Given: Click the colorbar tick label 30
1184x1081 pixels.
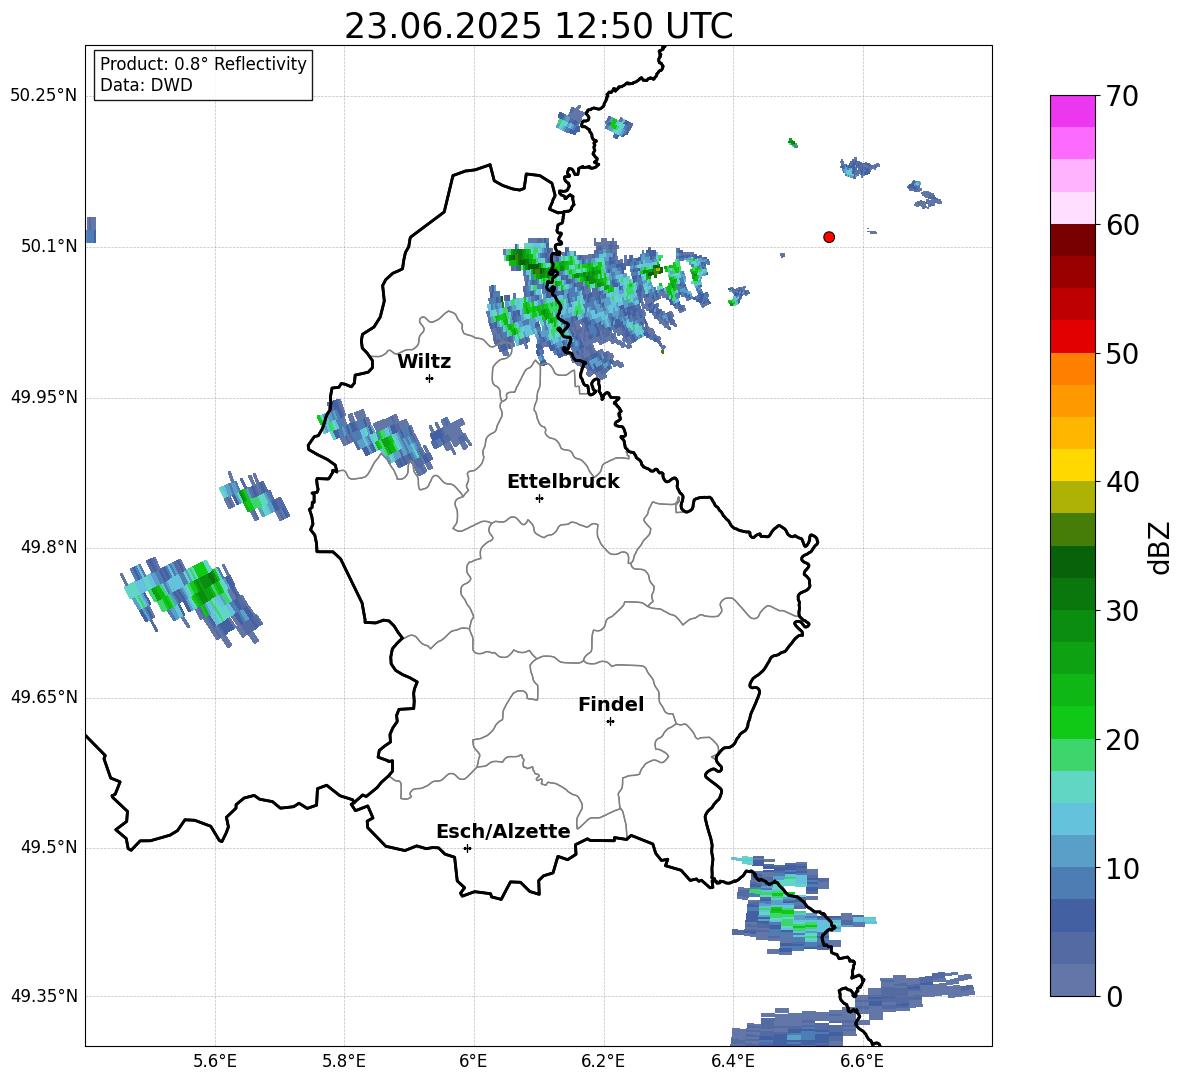Looking at the screenshot, I should point(1121,611).
